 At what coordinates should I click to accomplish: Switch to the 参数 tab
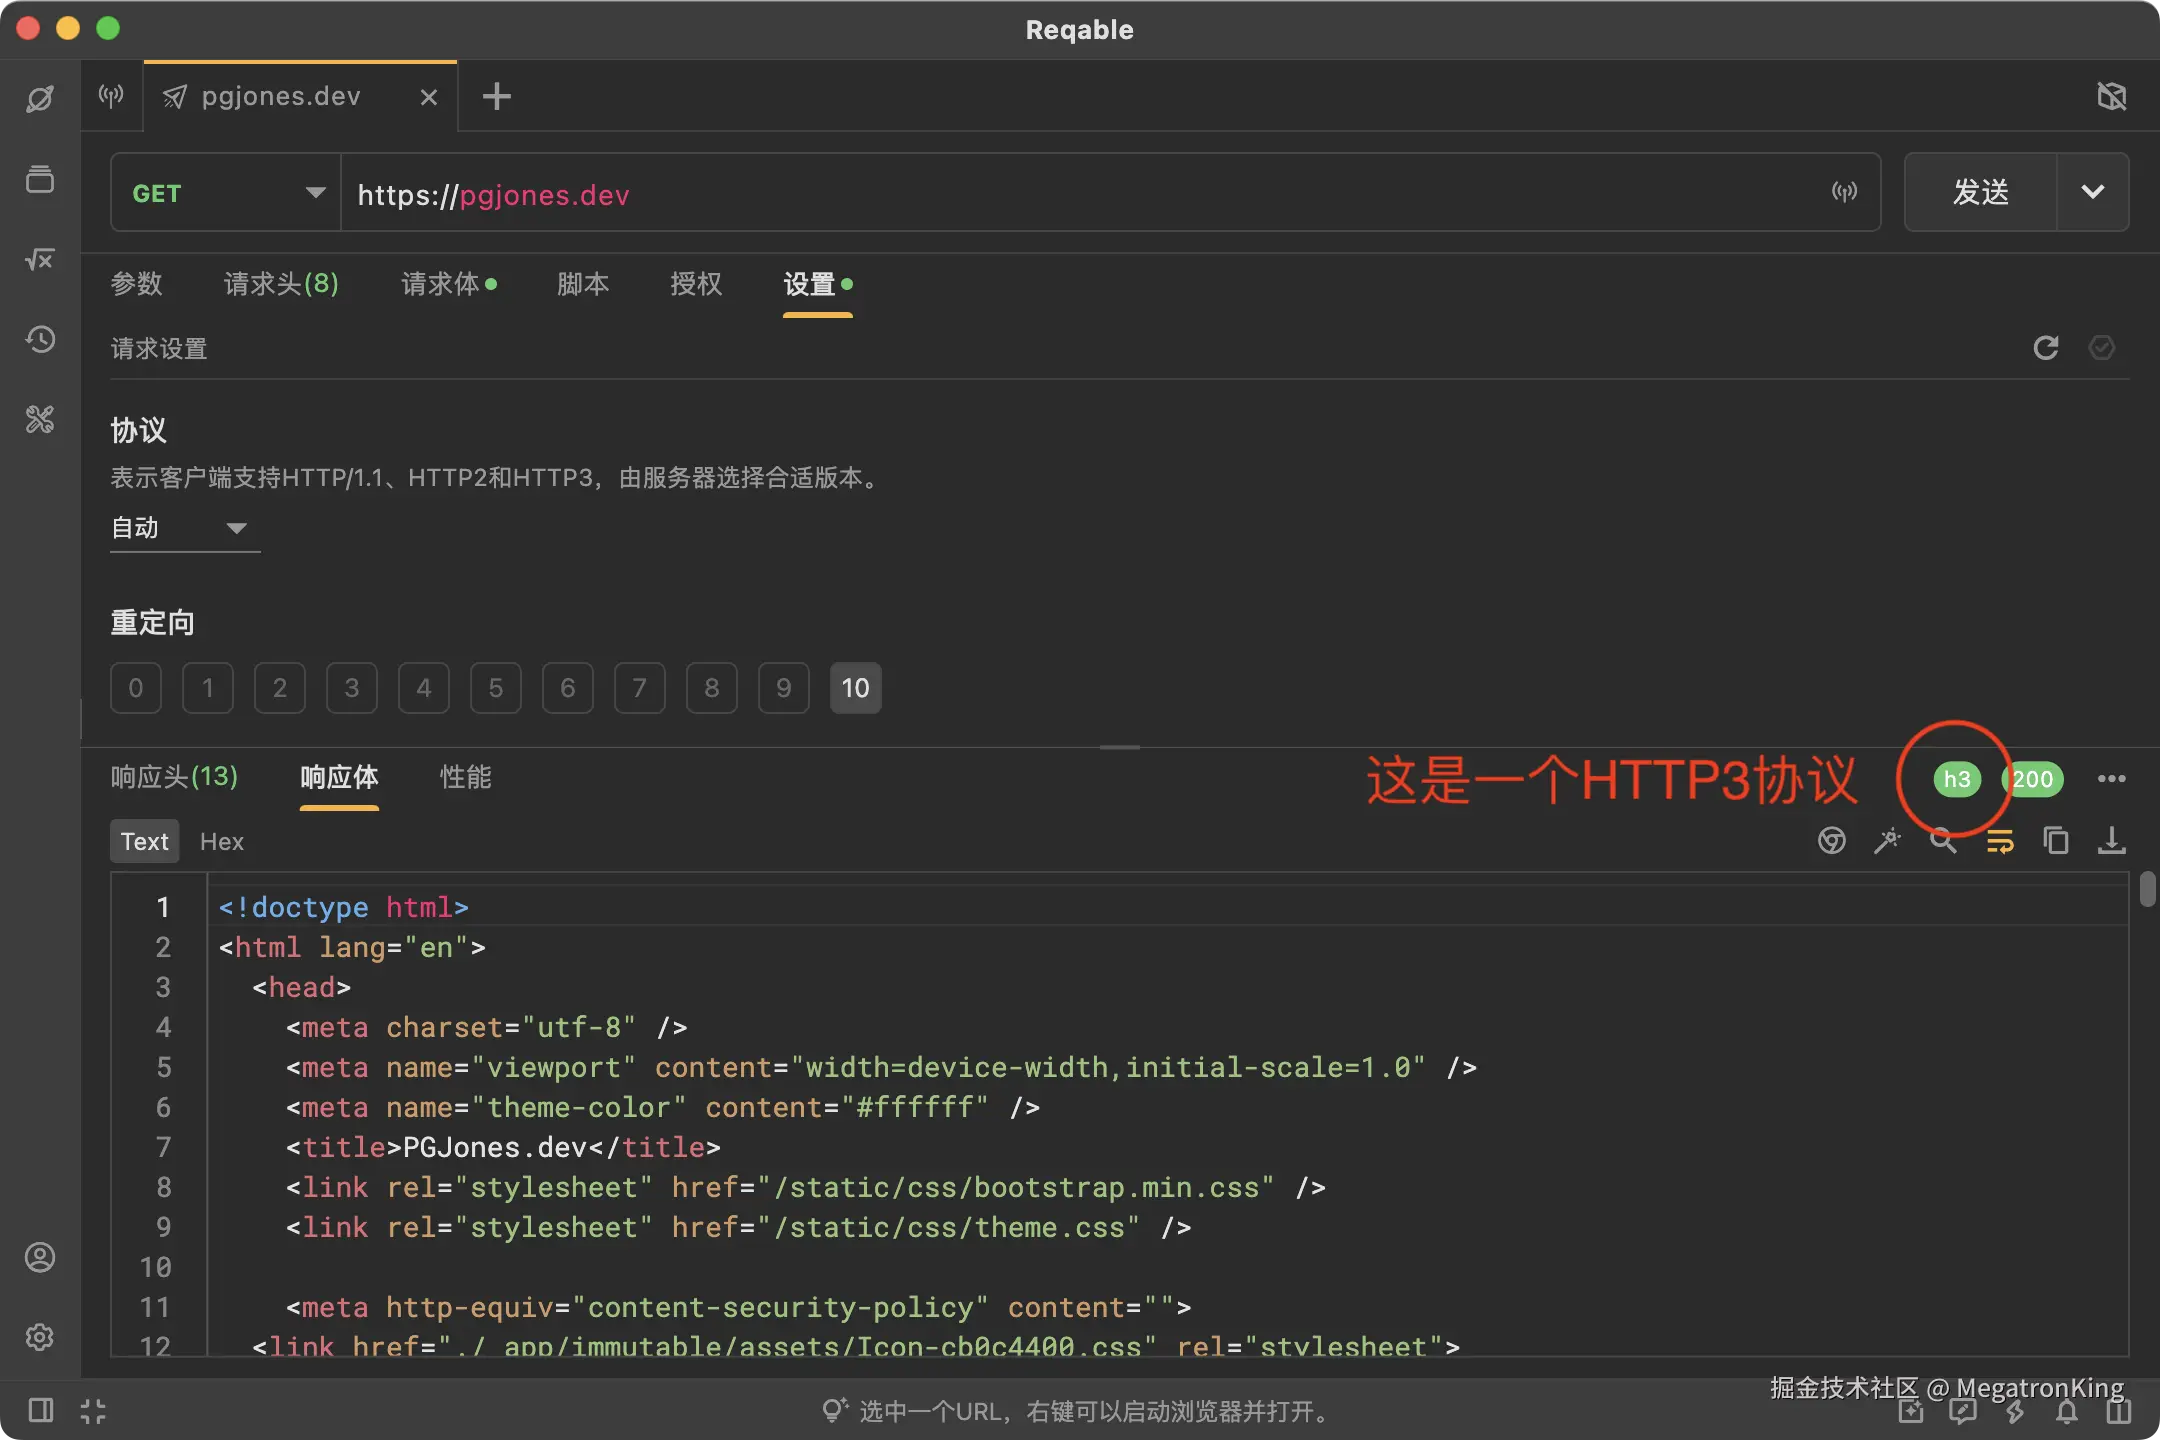[136, 284]
